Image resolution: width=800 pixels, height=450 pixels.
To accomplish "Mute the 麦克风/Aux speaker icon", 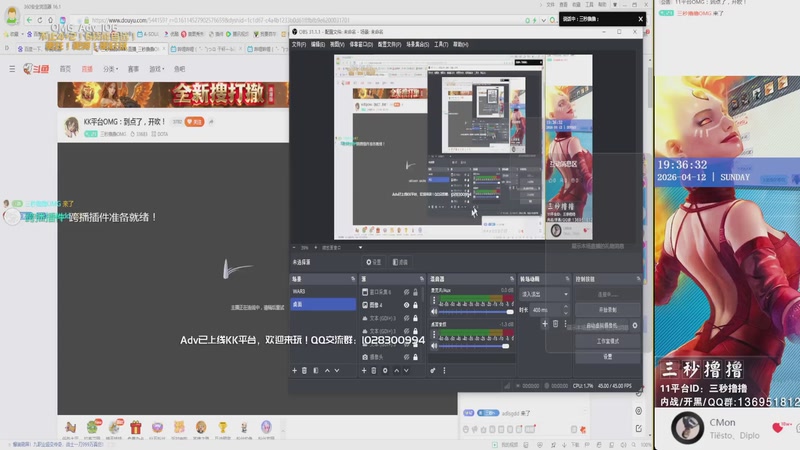I will (x=434, y=312).
